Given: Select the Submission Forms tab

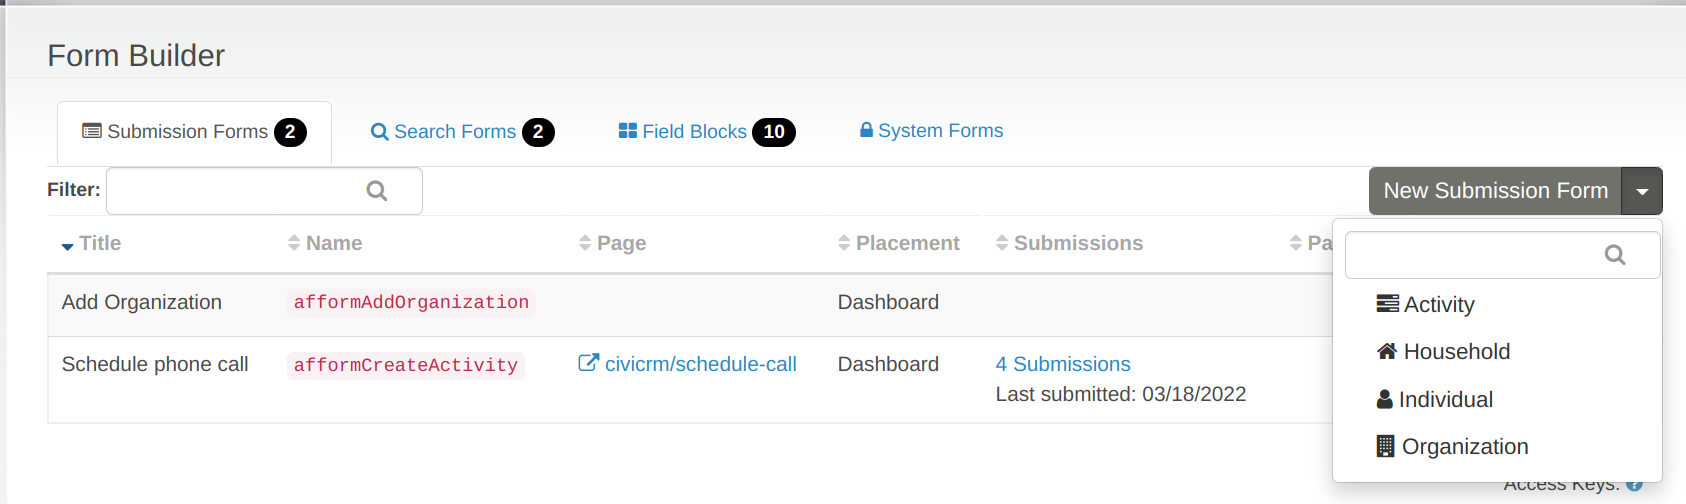Looking at the screenshot, I should point(187,132).
